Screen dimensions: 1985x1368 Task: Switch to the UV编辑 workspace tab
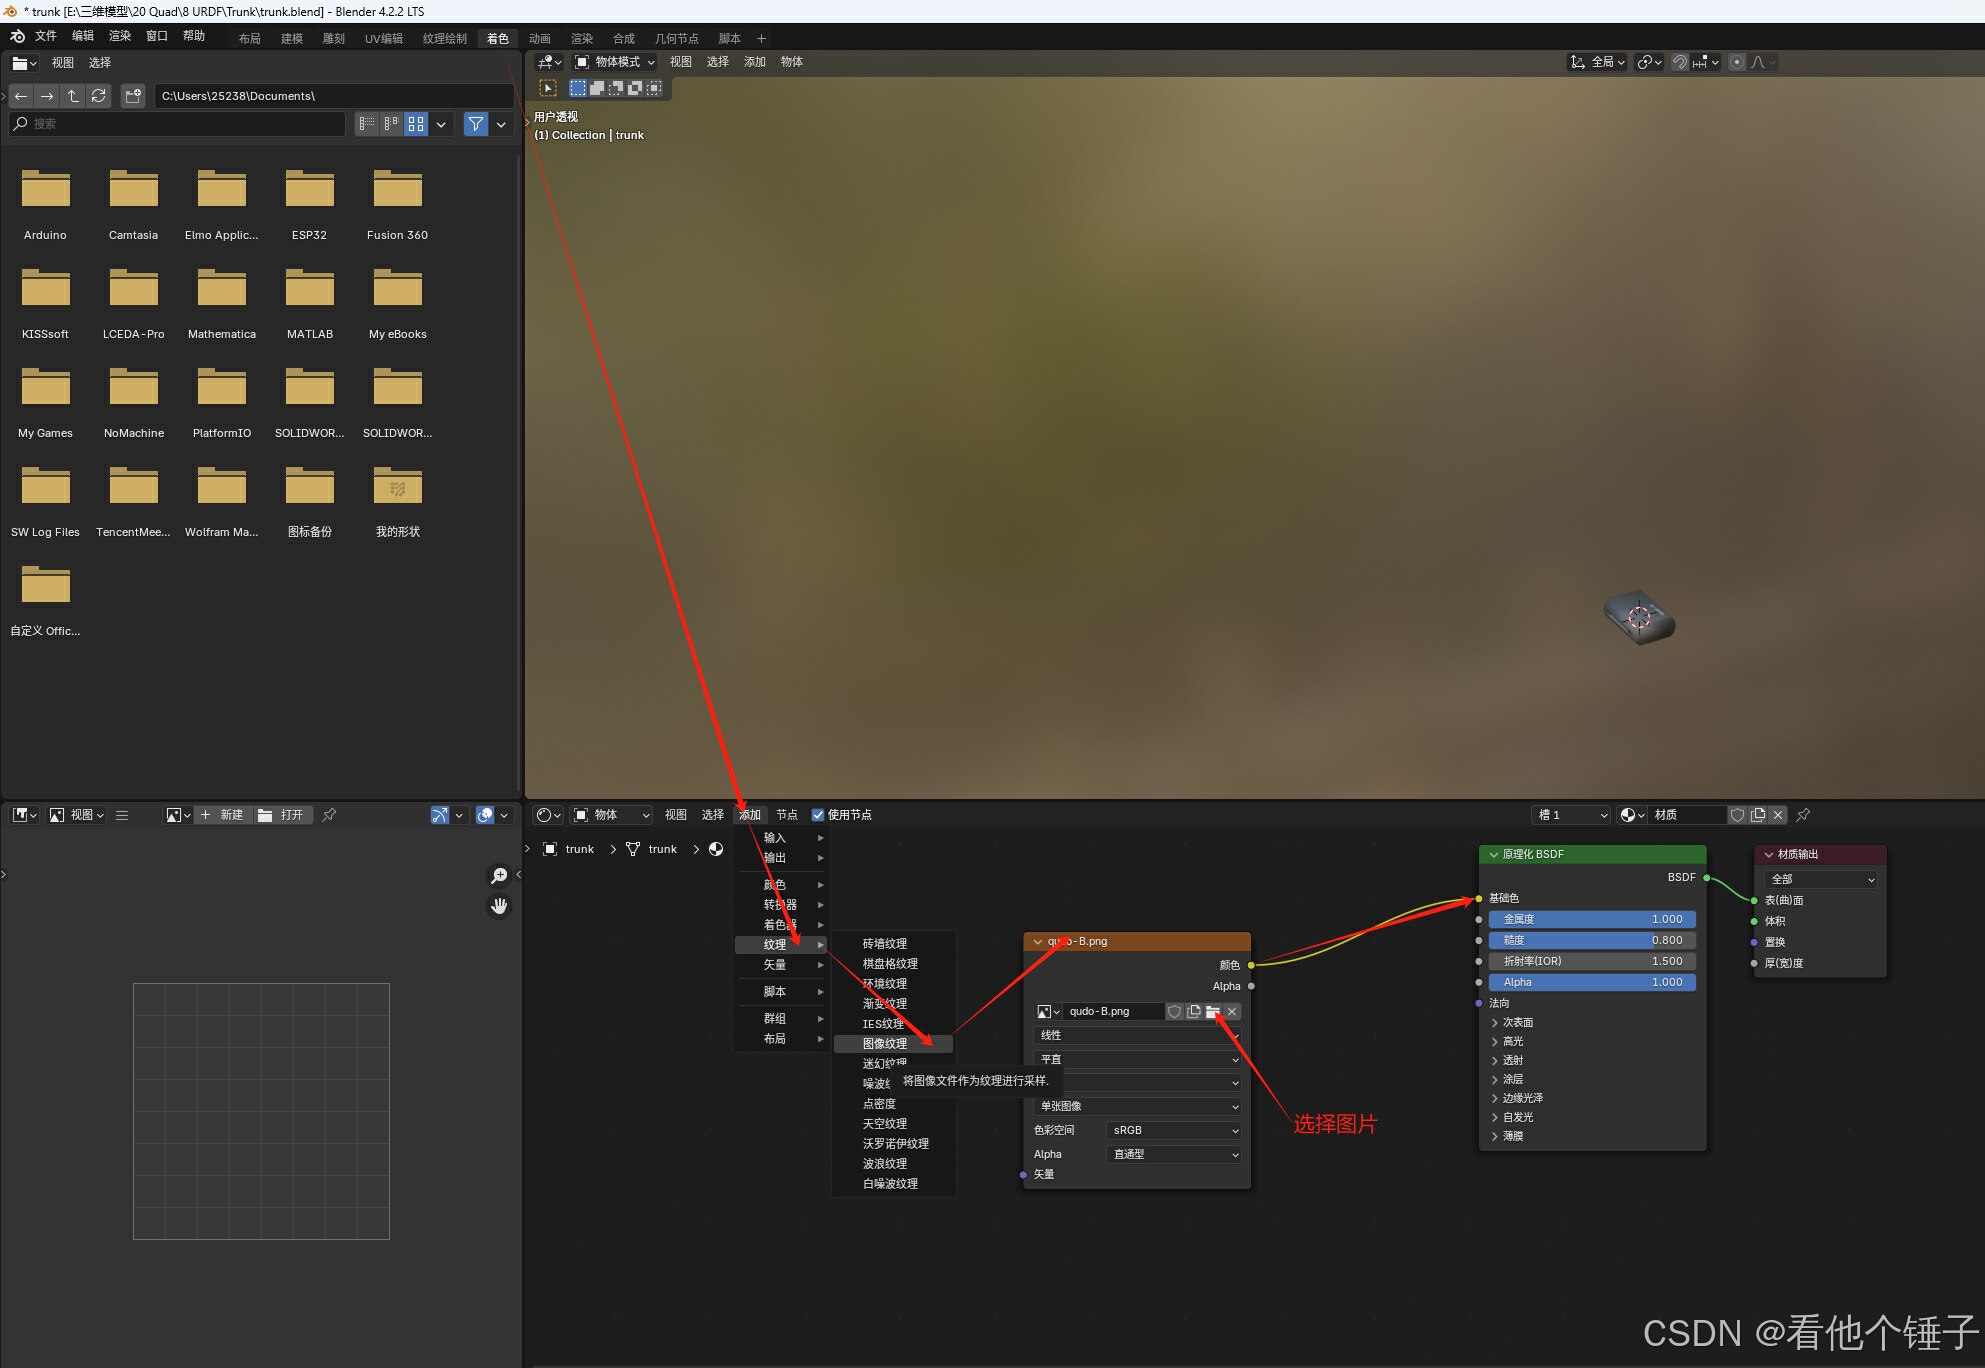tap(383, 38)
